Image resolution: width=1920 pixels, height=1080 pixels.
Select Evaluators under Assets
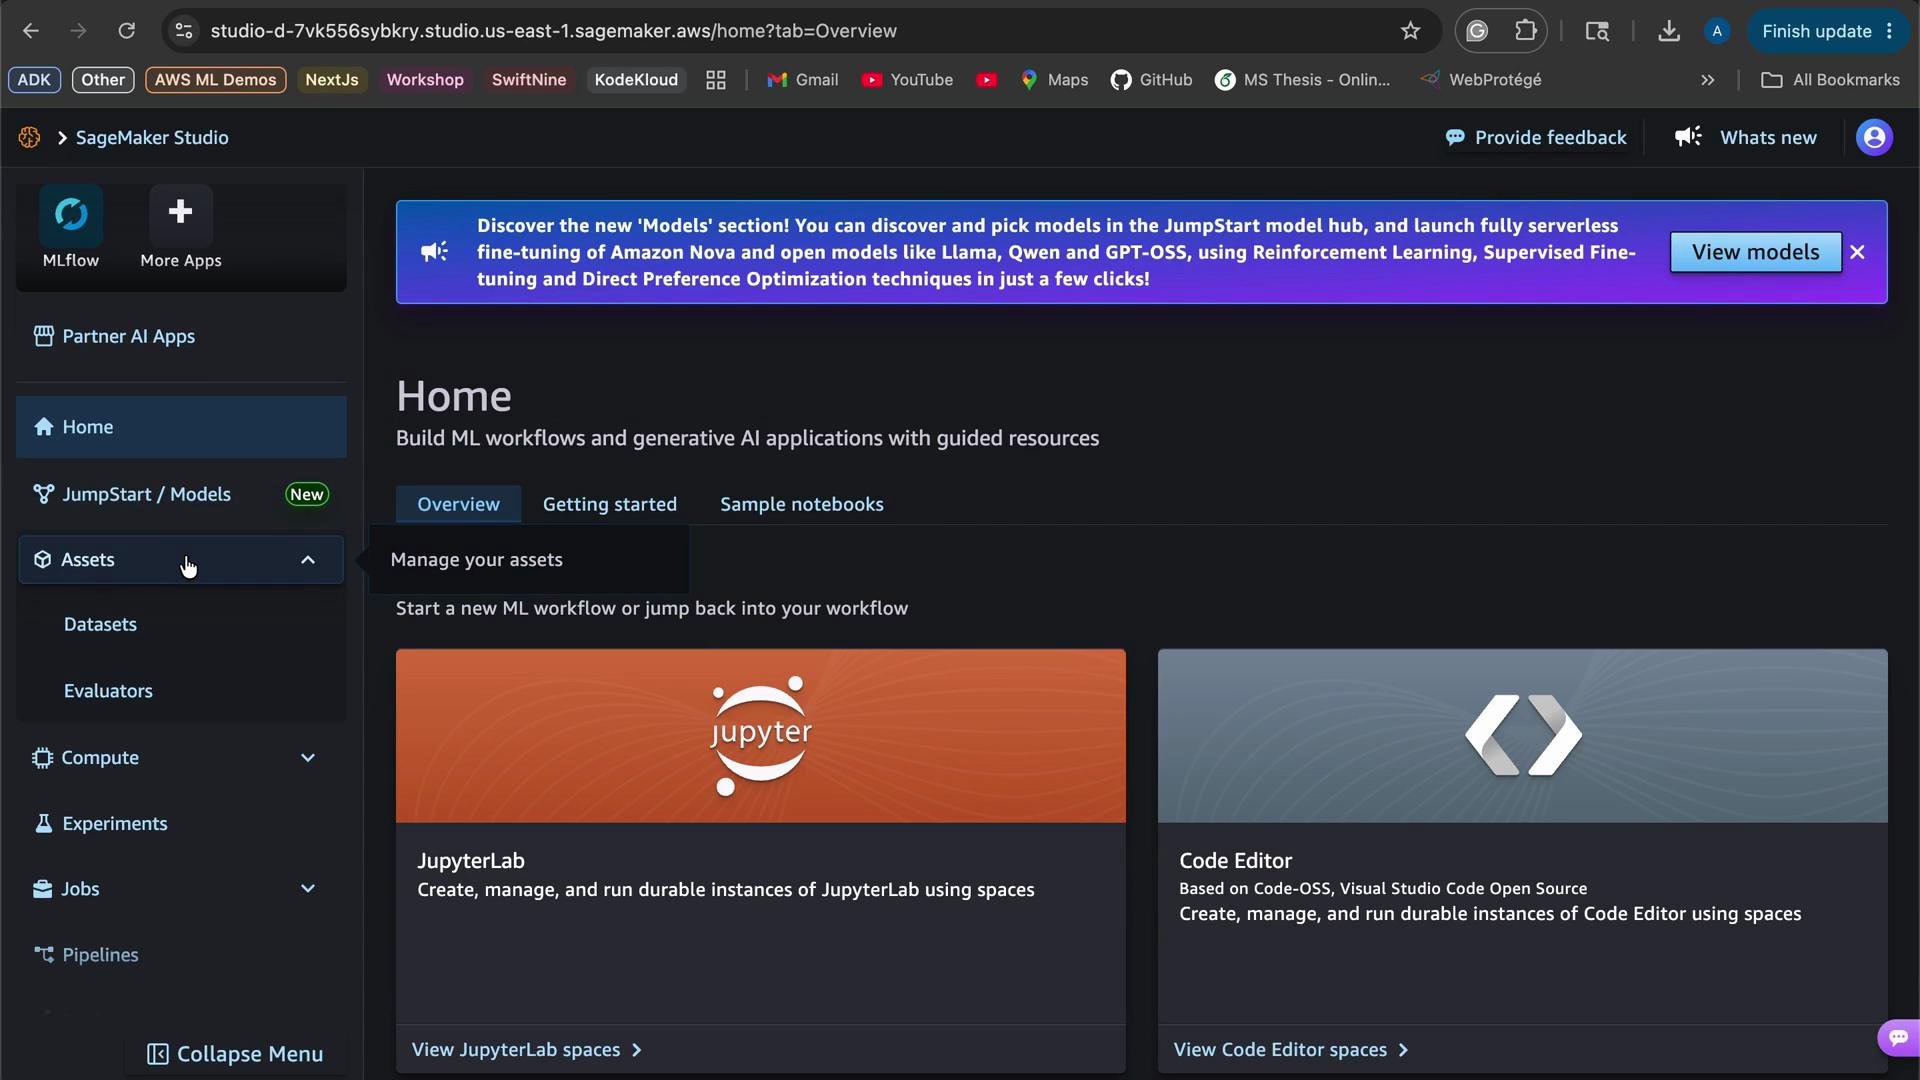[108, 691]
